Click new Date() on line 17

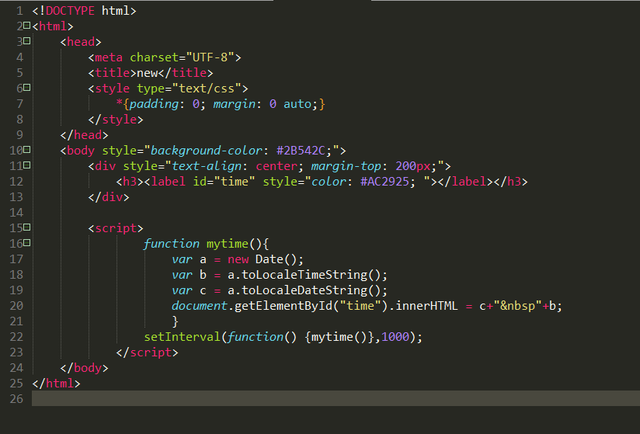(x=265, y=259)
